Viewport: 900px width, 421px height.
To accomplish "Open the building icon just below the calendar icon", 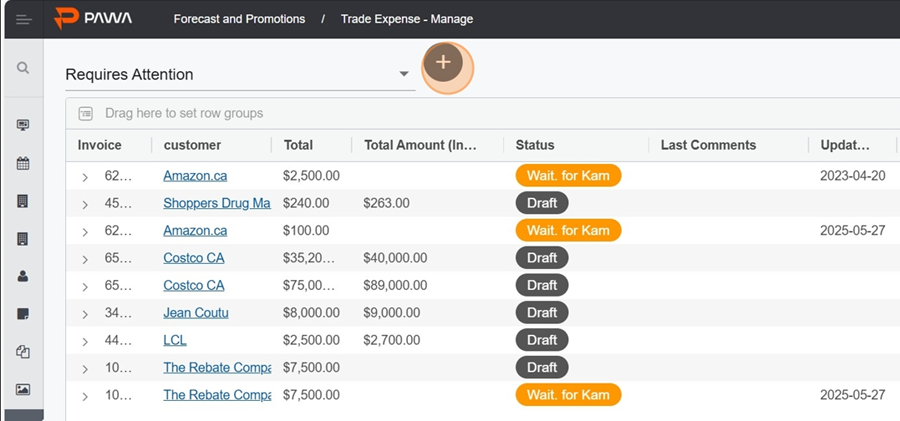I will coord(23,201).
